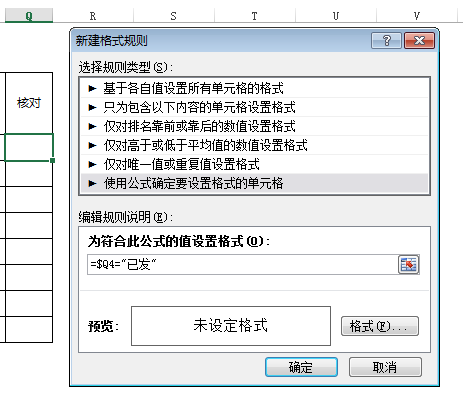Click the range selector icon in formula box
463x400 pixels.
[409, 265]
